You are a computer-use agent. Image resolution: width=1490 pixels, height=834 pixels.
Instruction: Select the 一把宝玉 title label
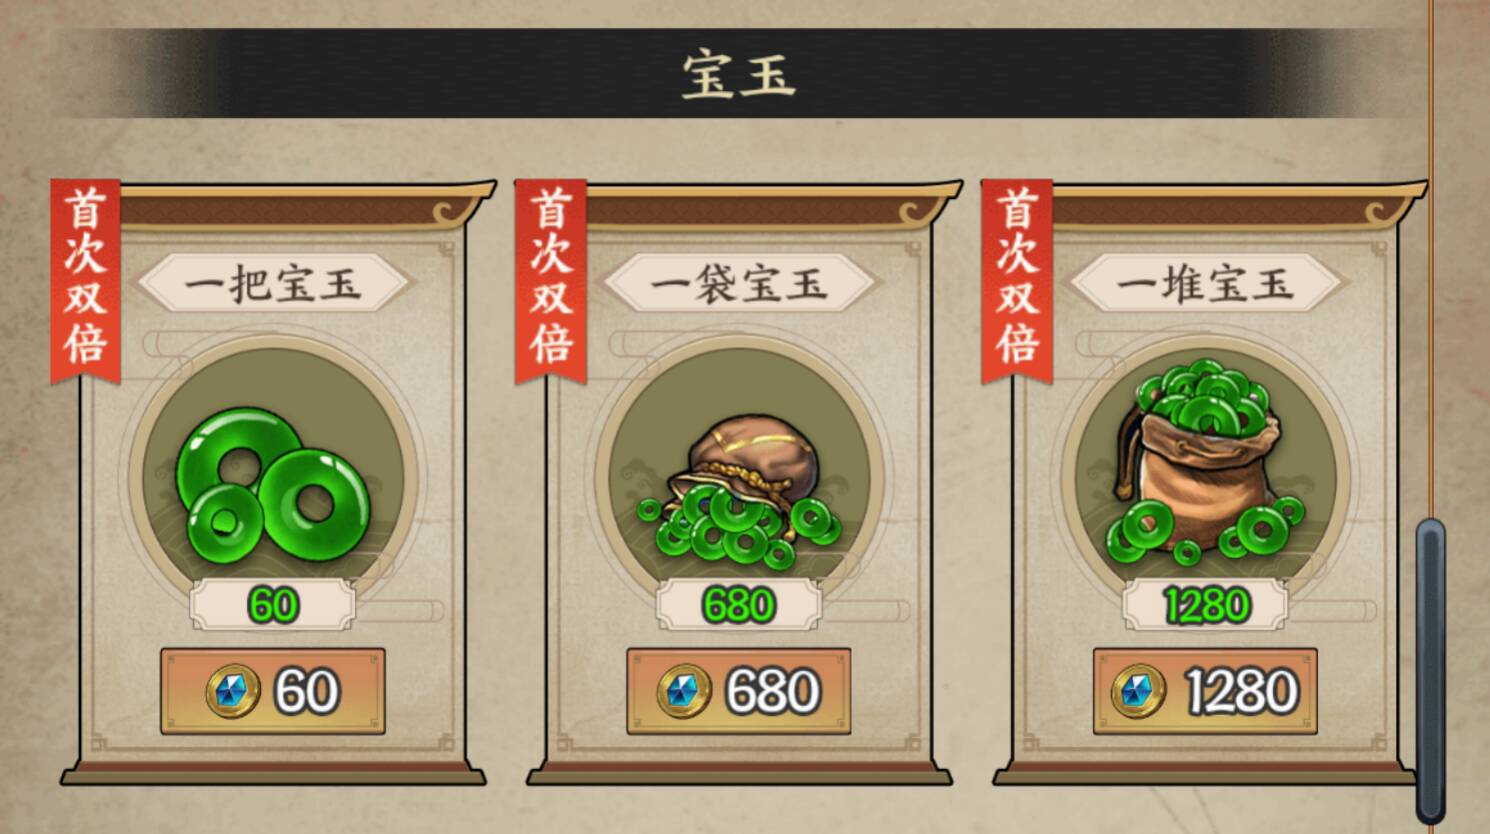(x=273, y=284)
